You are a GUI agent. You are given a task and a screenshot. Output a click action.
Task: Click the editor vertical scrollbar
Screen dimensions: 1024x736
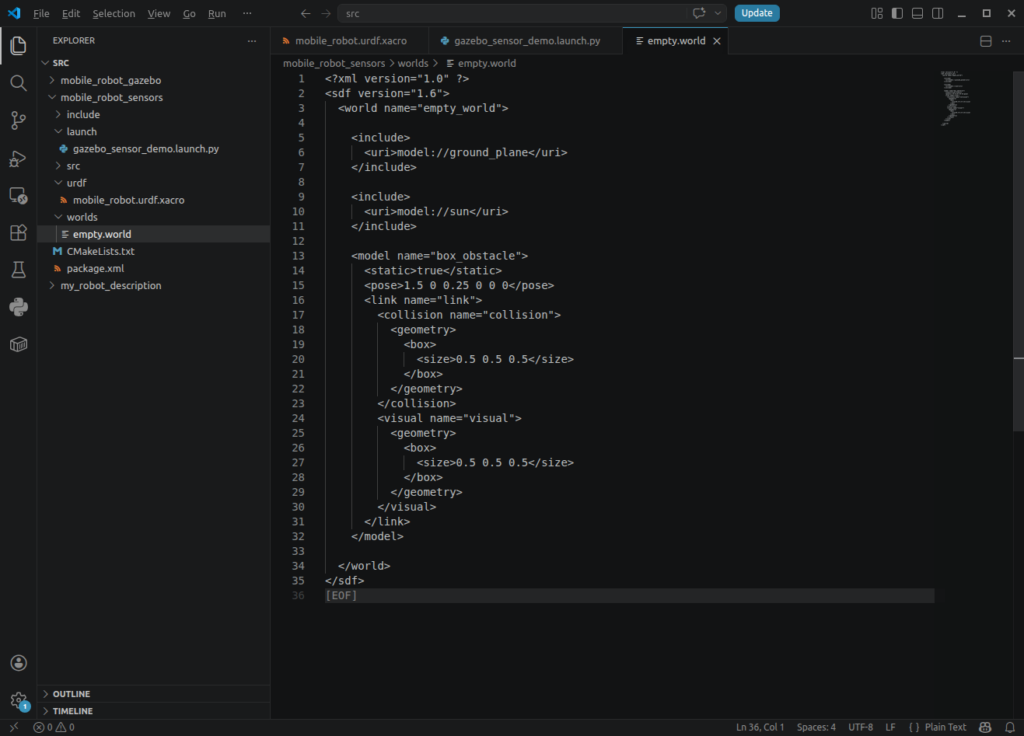[1018, 251]
